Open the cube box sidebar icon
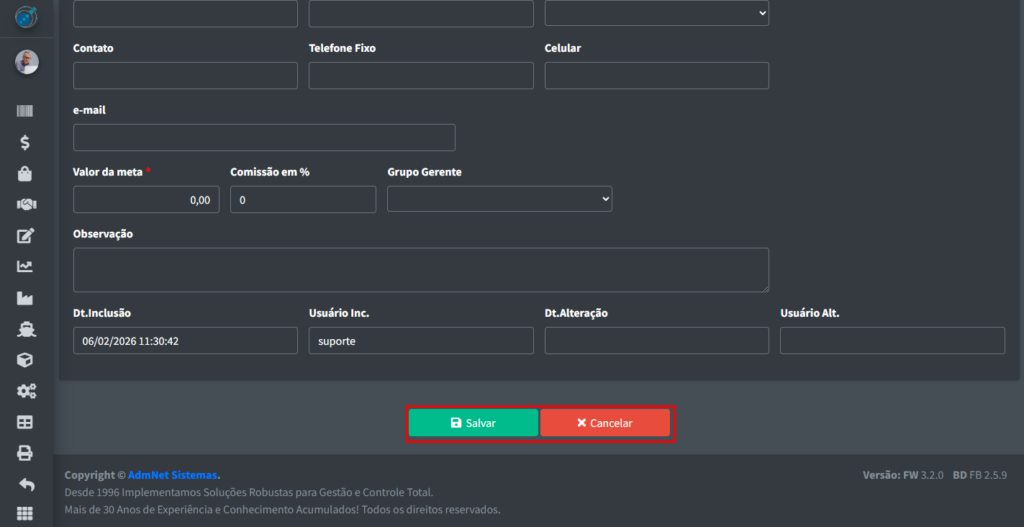The height and width of the screenshot is (527, 1024). click(x=25, y=360)
